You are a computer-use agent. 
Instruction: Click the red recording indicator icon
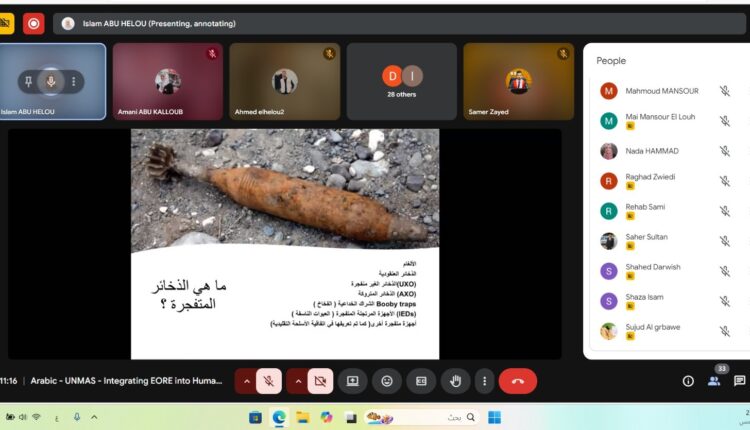tap(34, 23)
